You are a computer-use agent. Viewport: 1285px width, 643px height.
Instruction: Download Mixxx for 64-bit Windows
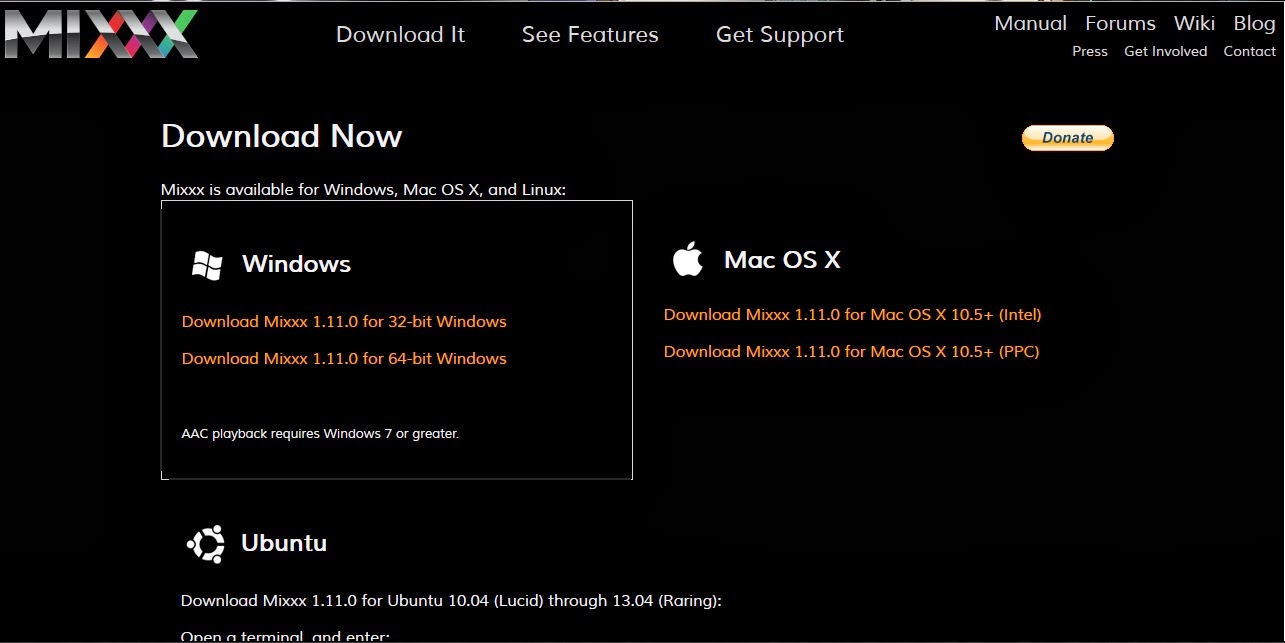(x=344, y=359)
